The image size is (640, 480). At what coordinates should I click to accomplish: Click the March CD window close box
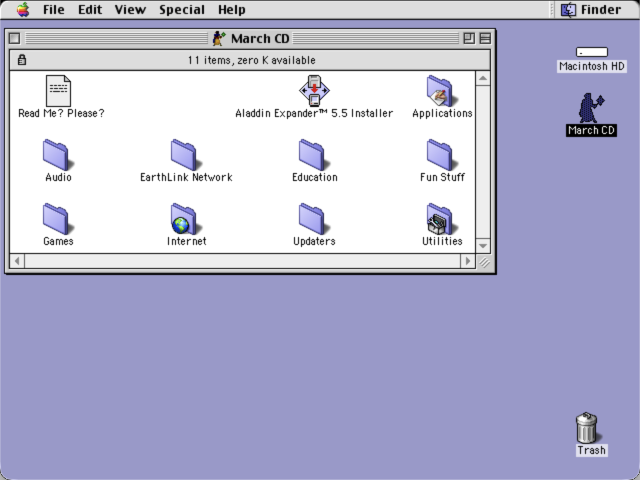(14, 38)
